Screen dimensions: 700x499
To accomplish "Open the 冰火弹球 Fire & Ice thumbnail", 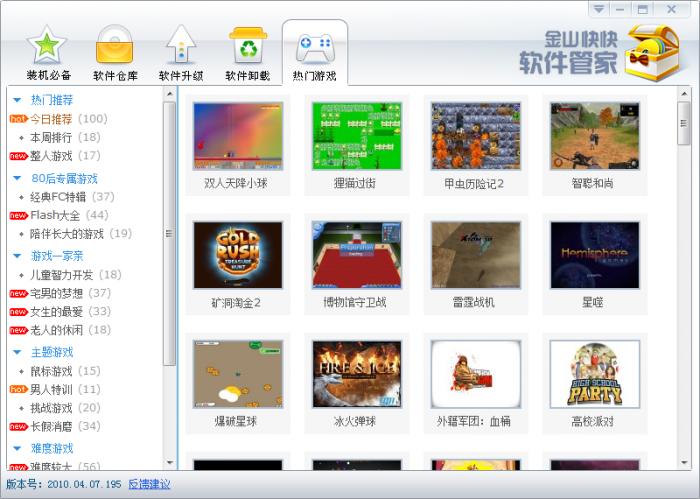I will pyautogui.click(x=357, y=374).
